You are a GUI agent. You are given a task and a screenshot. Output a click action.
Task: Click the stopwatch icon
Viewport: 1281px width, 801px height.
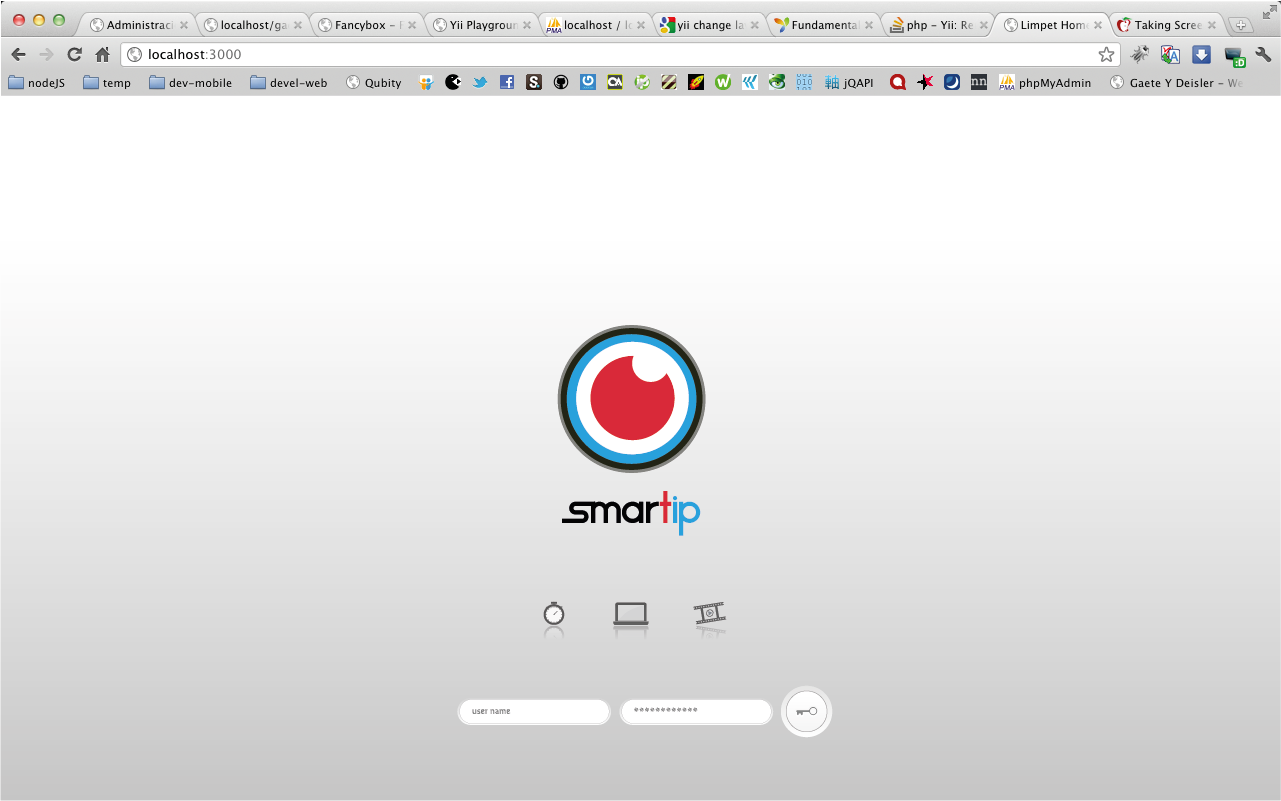(554, 613)
